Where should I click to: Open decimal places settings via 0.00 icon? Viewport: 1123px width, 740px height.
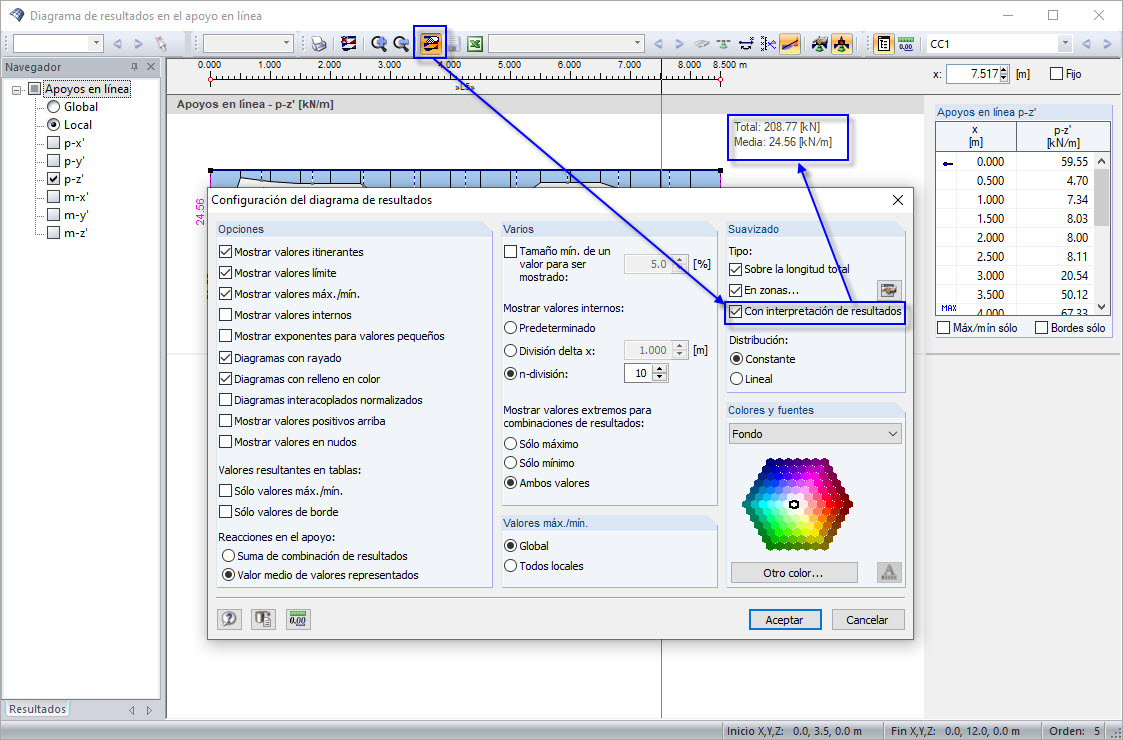(297, 619)
